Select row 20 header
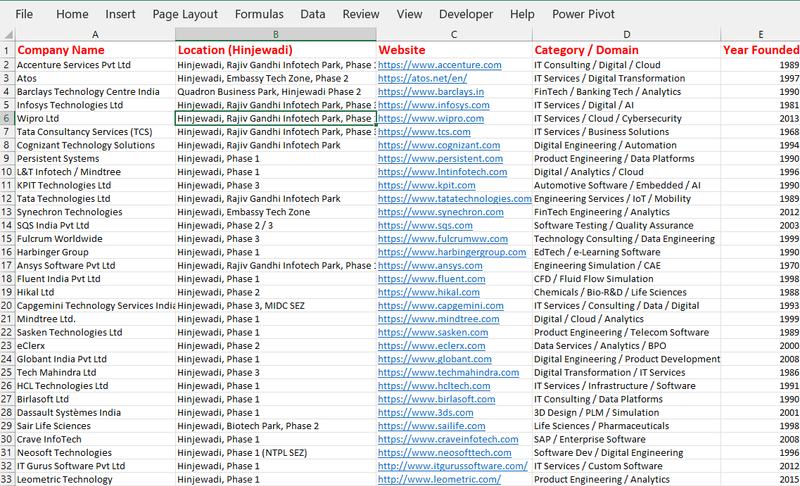The width and height of the screenshot is (800, 486). [x=7, y=305]
